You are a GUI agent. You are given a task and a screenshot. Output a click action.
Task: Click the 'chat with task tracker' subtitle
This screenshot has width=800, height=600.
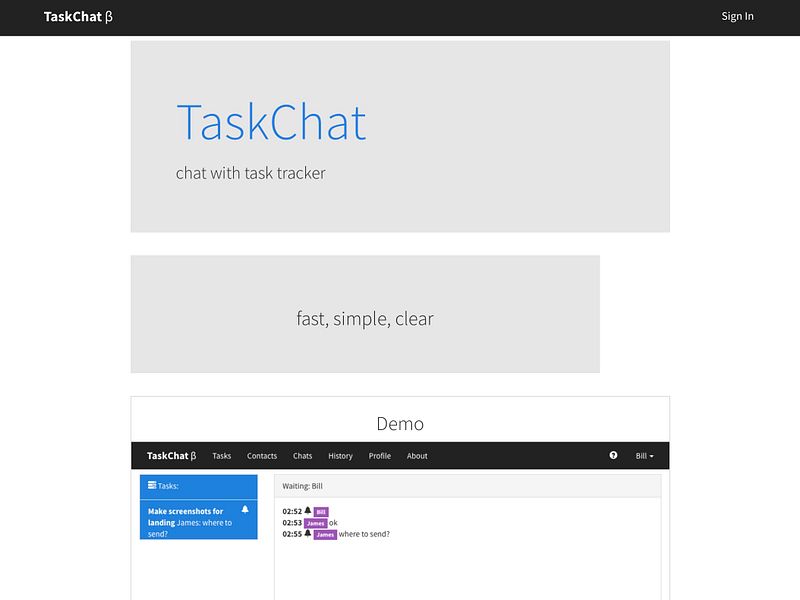coord(251,173)
